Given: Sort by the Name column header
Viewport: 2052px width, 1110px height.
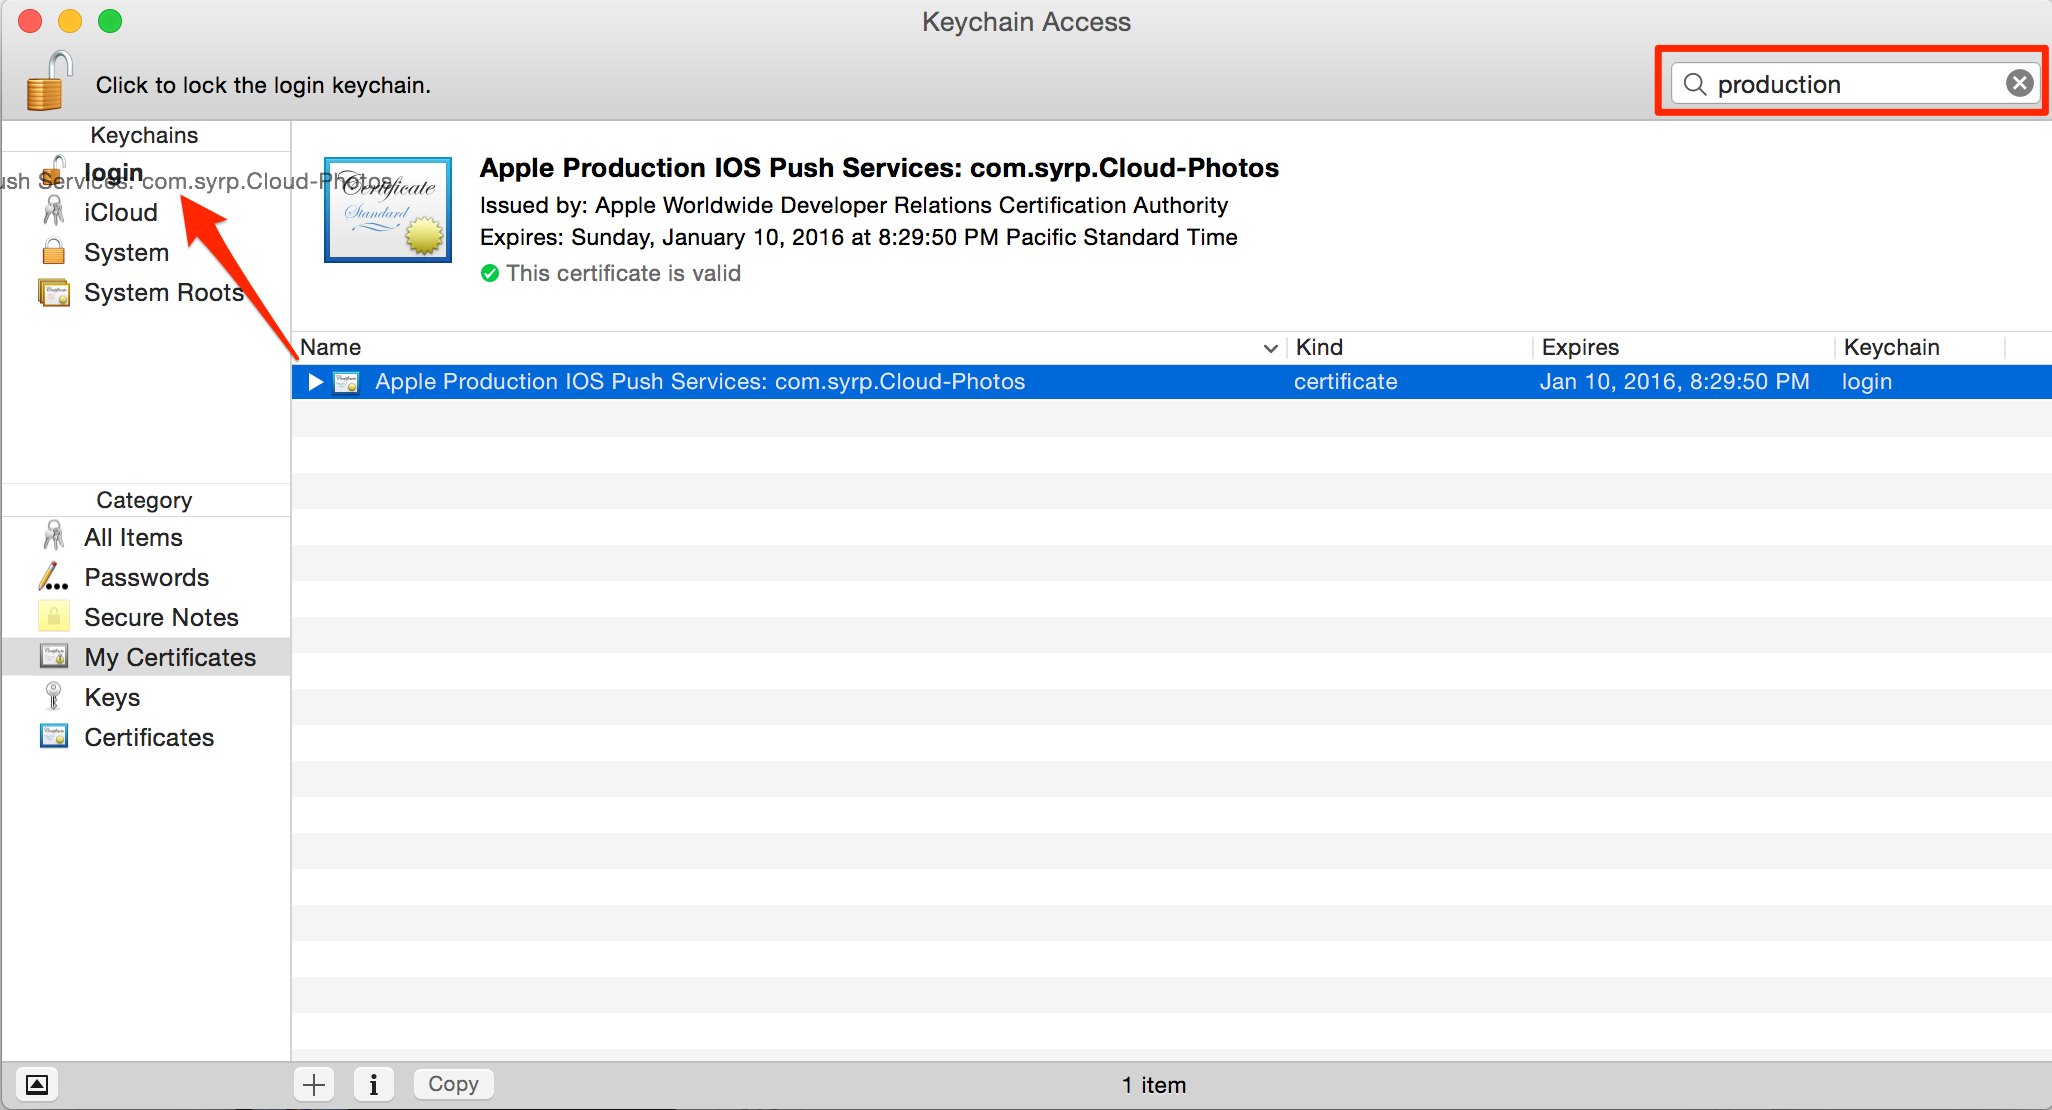Looking at the screenshot, I should [x=788, y=347].
